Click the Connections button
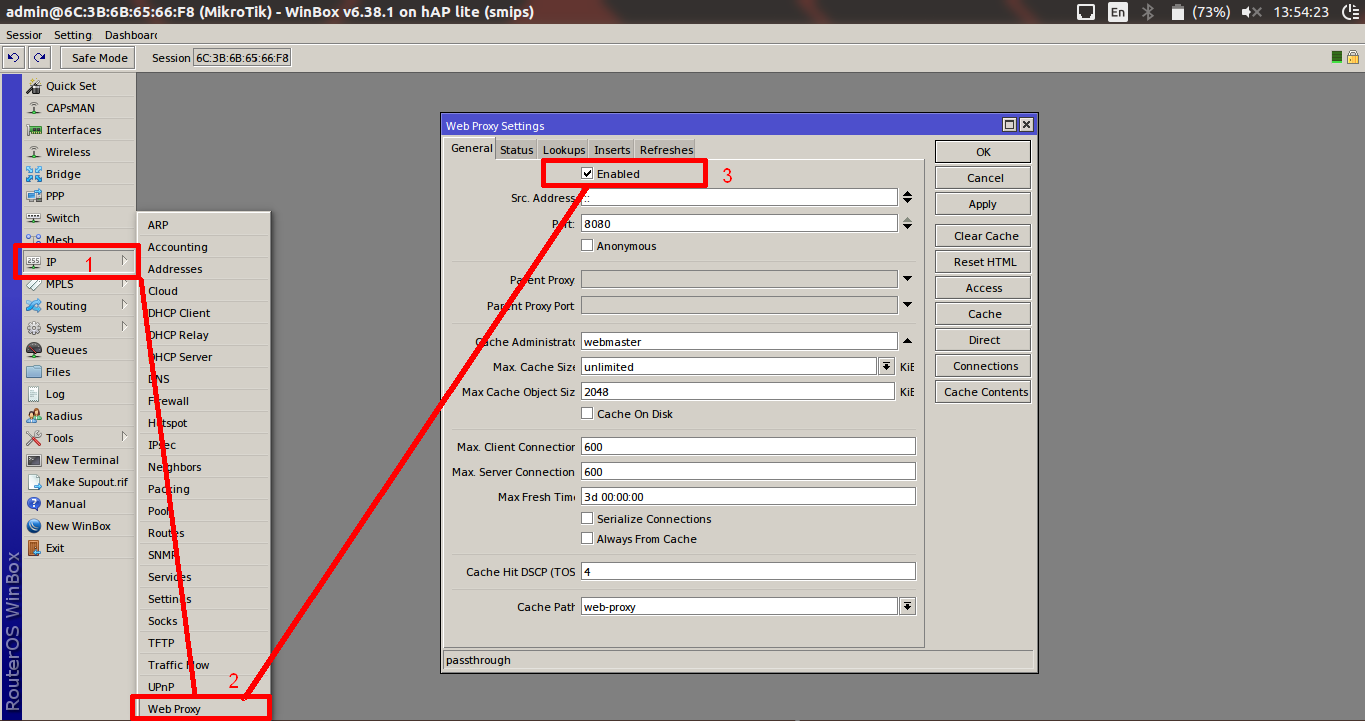Viewport: 1365px width, 721px height. [983, 366]
